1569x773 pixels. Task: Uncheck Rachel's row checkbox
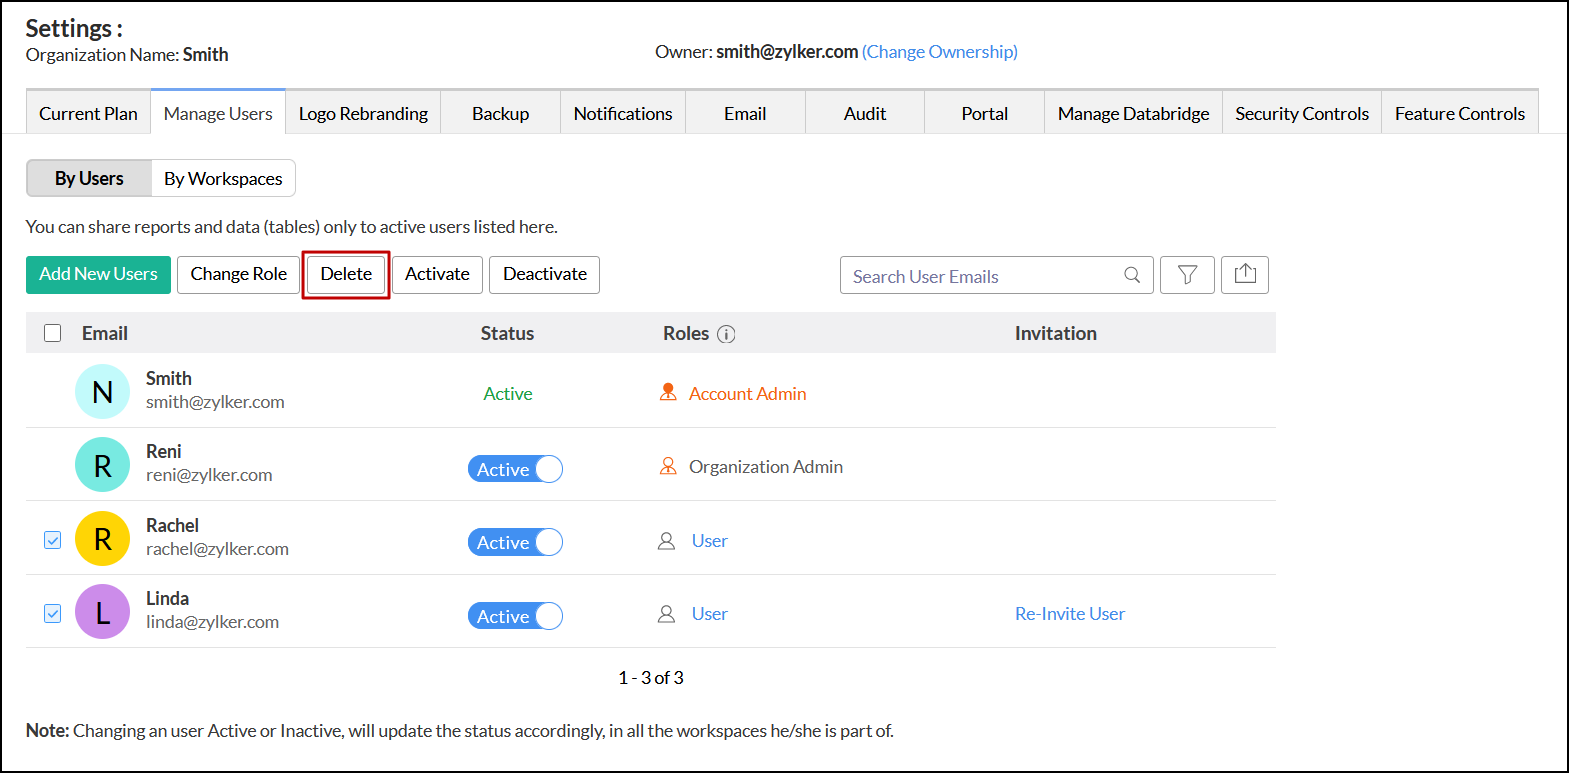pos(53,540)
